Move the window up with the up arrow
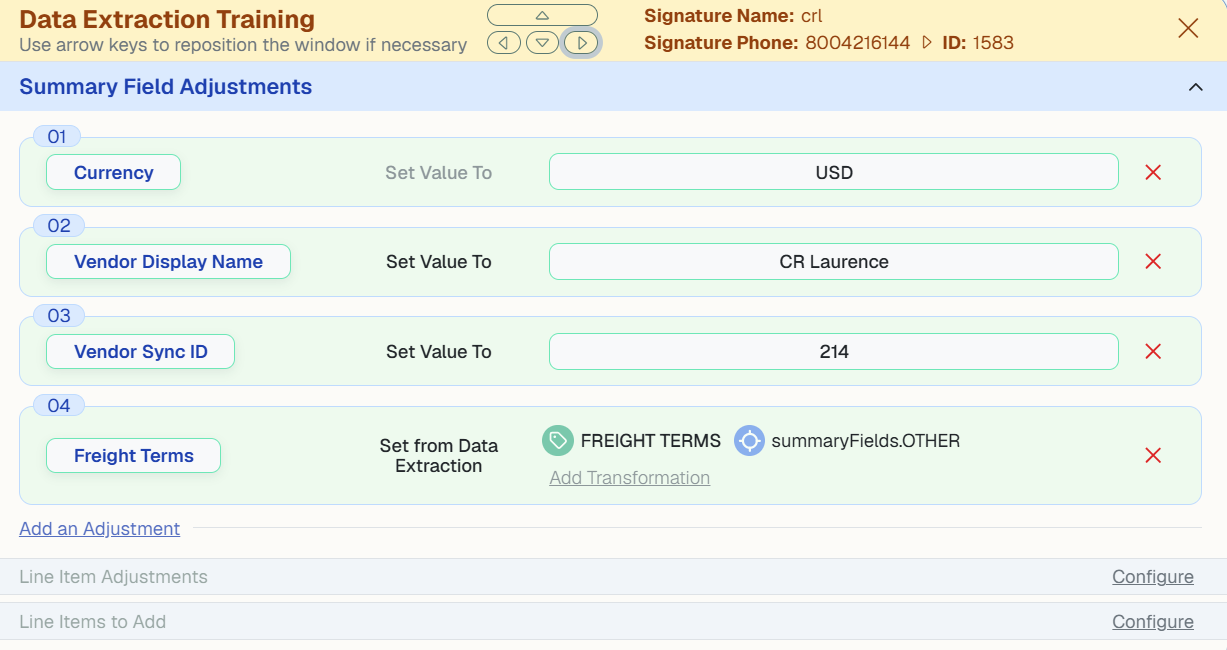Viewport: 1227px width, 650px height. (542, 15)
